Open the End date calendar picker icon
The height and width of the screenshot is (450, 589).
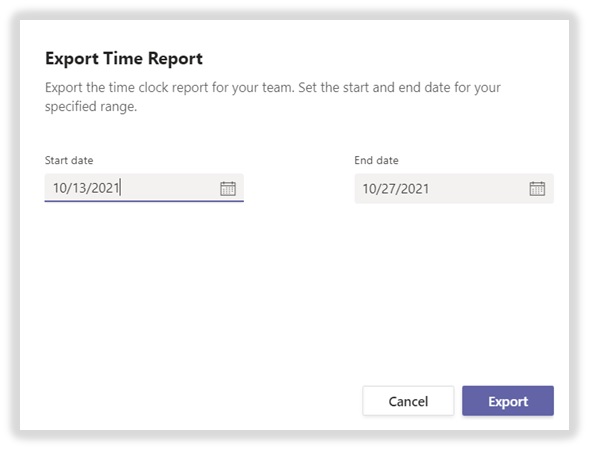(537, 188)
